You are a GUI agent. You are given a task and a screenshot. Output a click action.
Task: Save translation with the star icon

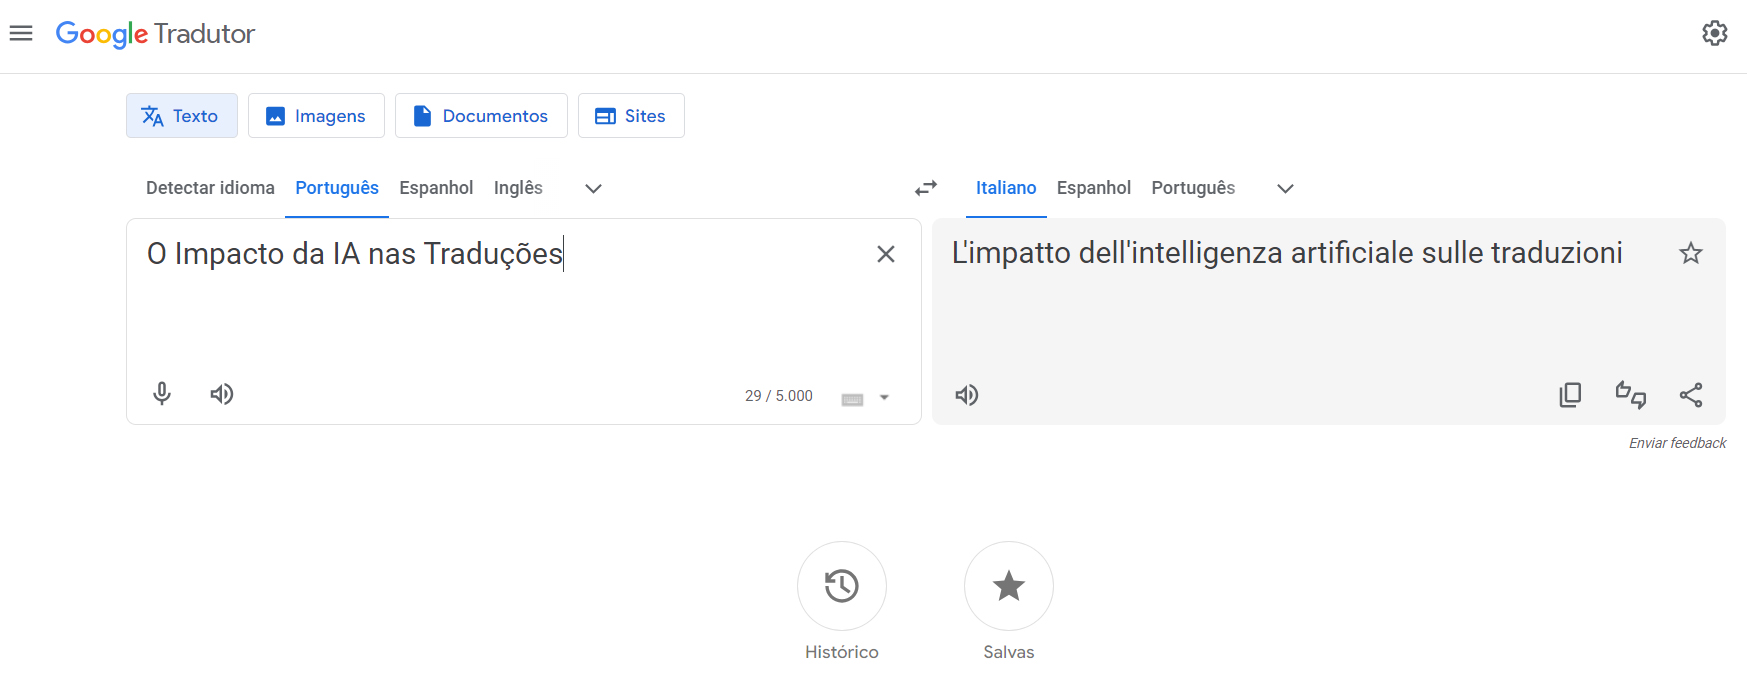[1691, 253]
